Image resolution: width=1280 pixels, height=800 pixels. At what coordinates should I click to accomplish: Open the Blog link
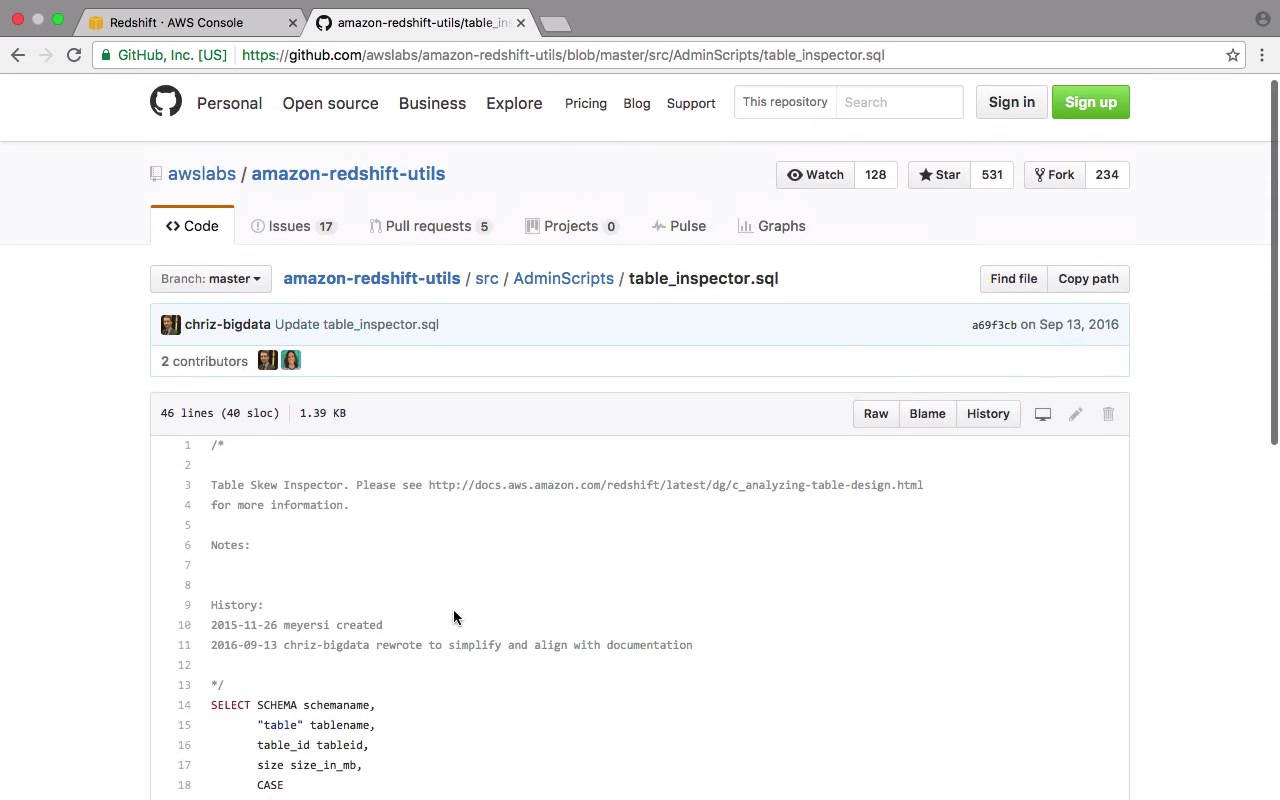(x=637, y=103)
